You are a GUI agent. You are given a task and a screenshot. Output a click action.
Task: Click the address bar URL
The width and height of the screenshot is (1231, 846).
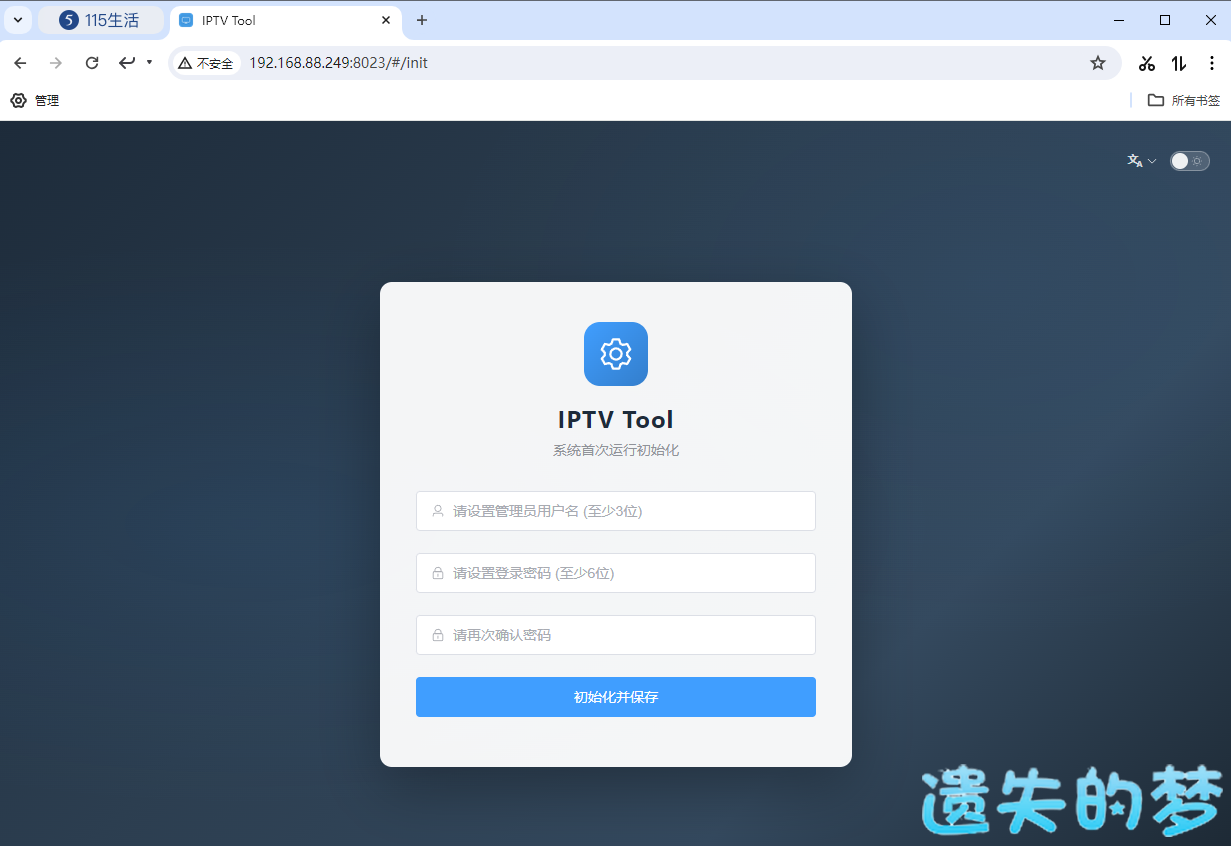tap(338, 63)
